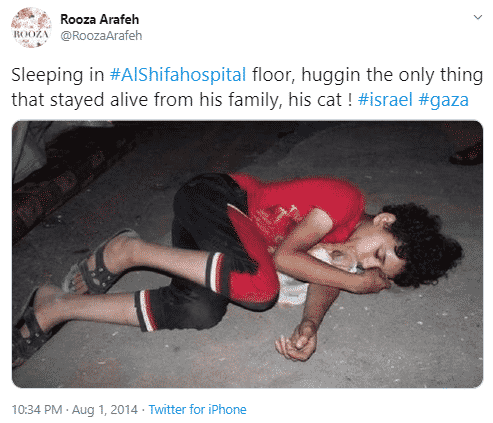Image resolution: width=493 pixels, height=423 pixels.
Task: Open Rooza Arafeh display name profile link
Action: click(x=99, y=19)
